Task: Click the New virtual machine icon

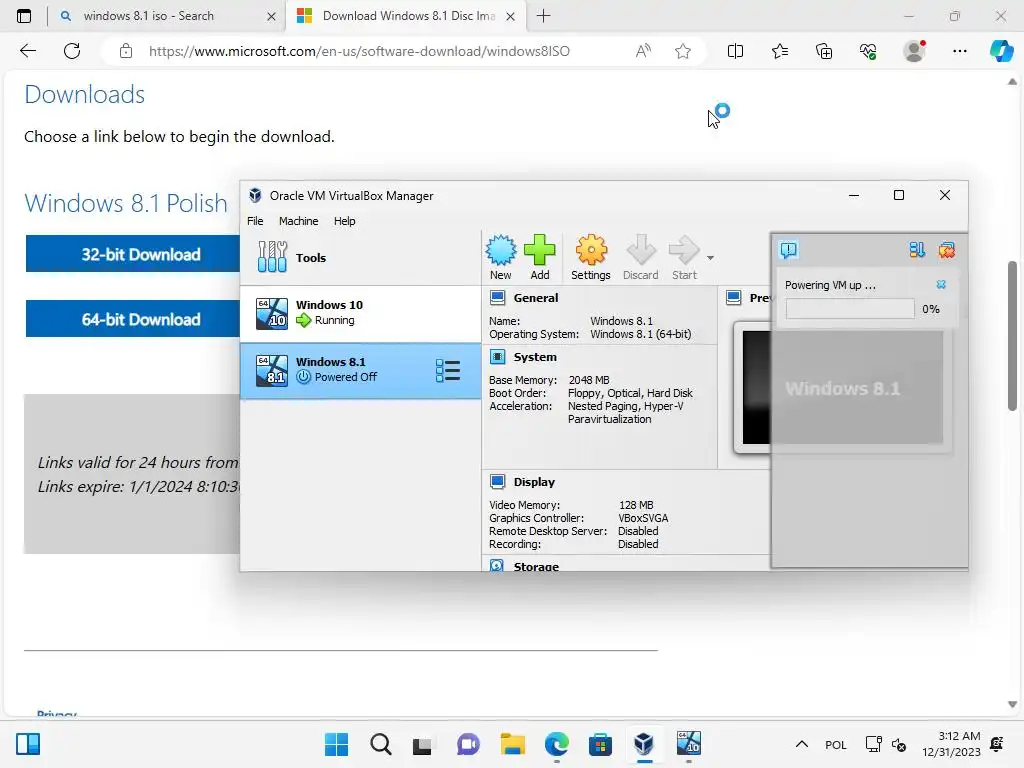Action: (x=500, y=257)
